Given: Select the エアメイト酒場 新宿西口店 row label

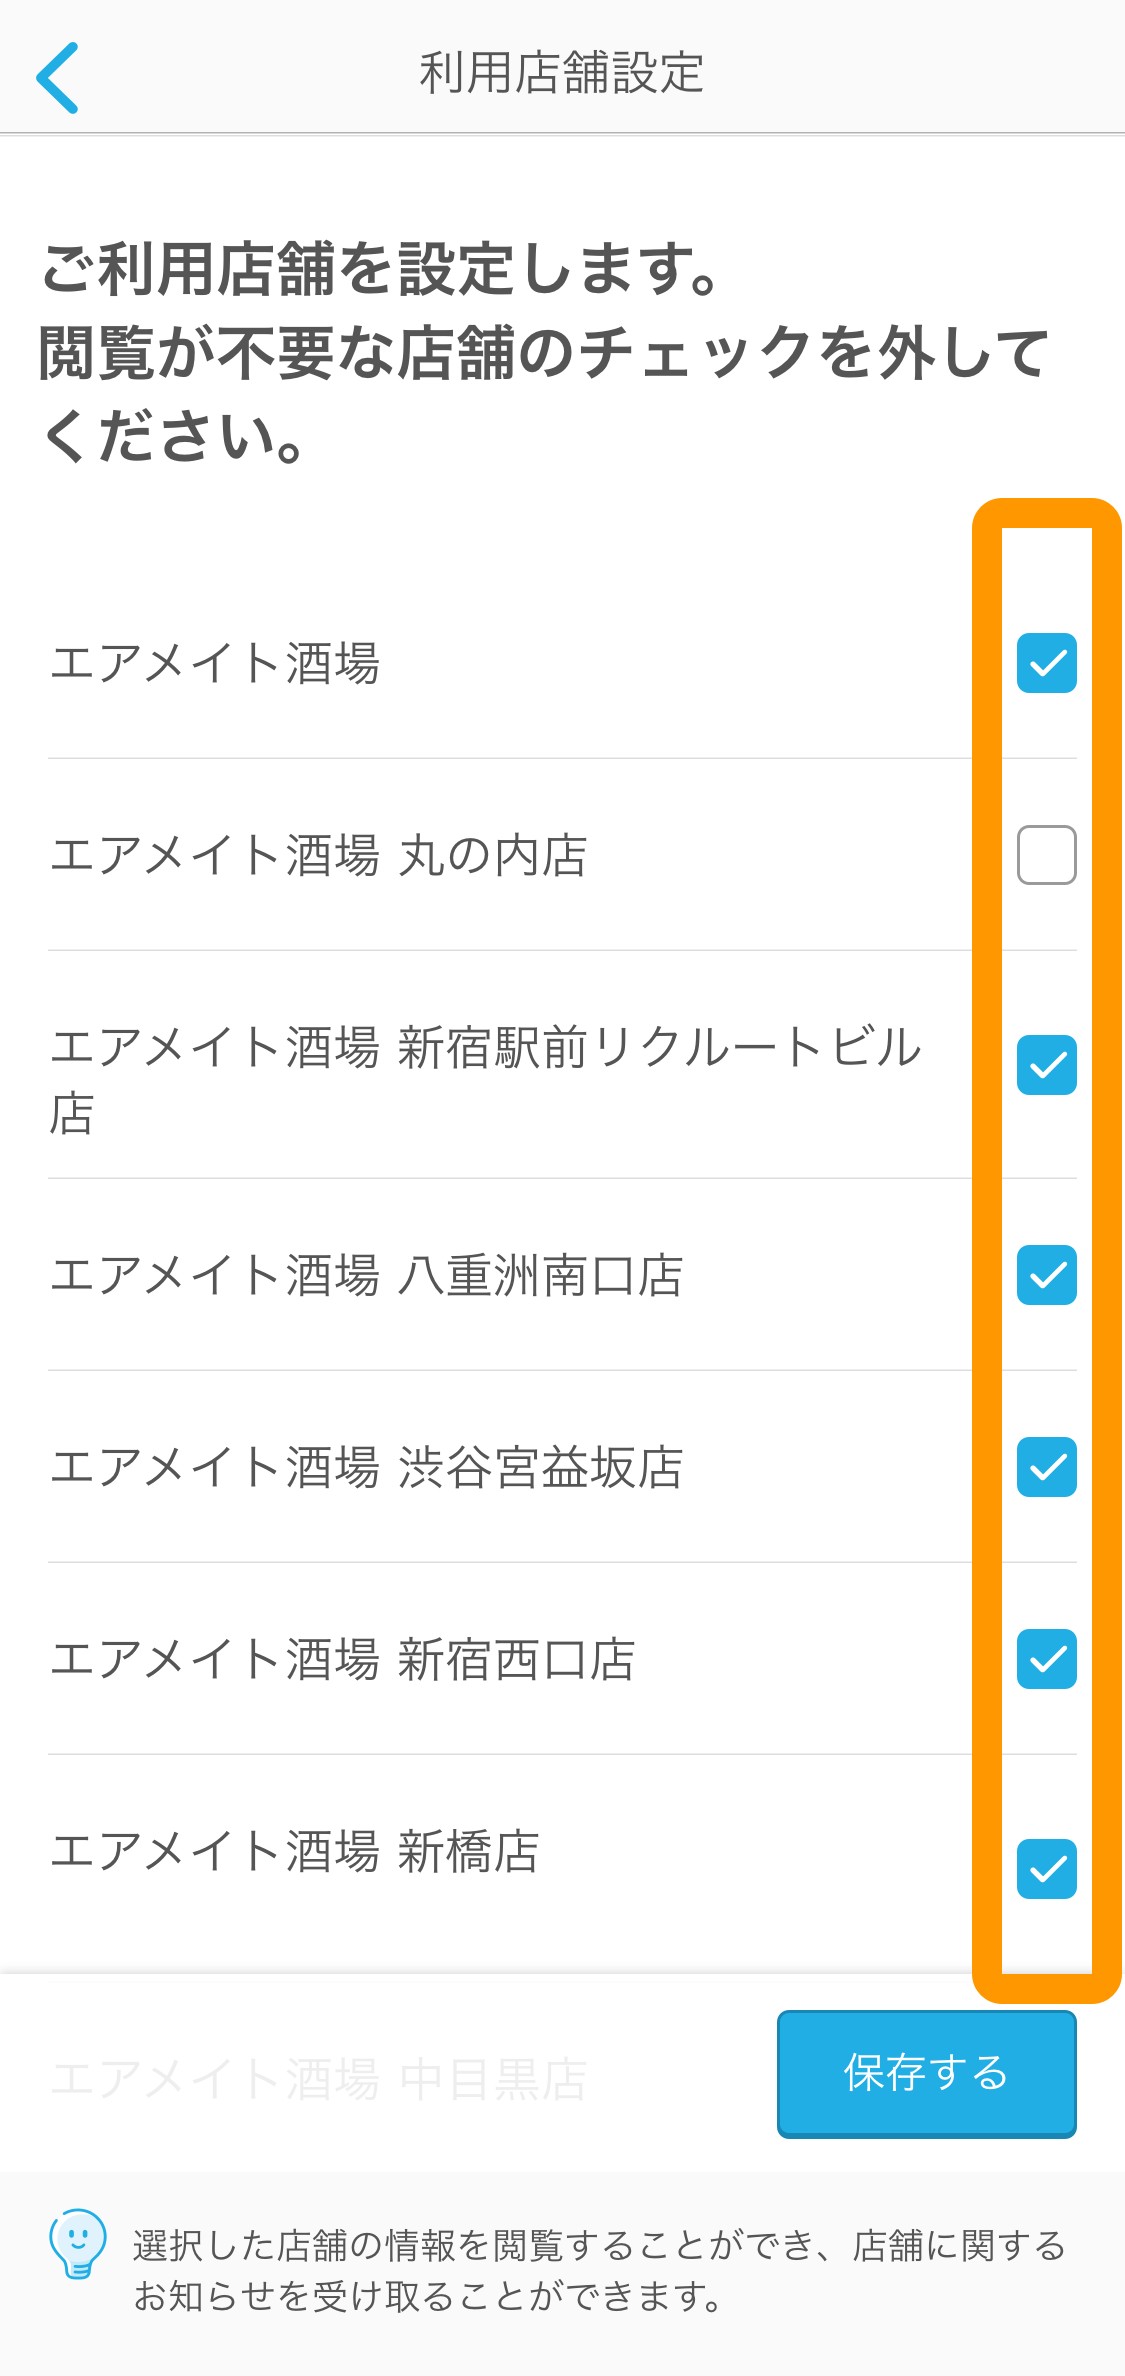Looking at the screenshot, I should tap(342, 1660).
